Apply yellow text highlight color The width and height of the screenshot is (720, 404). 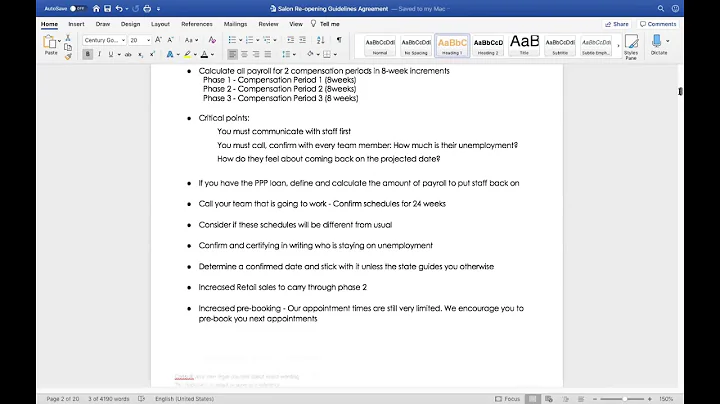click(187, 54)
